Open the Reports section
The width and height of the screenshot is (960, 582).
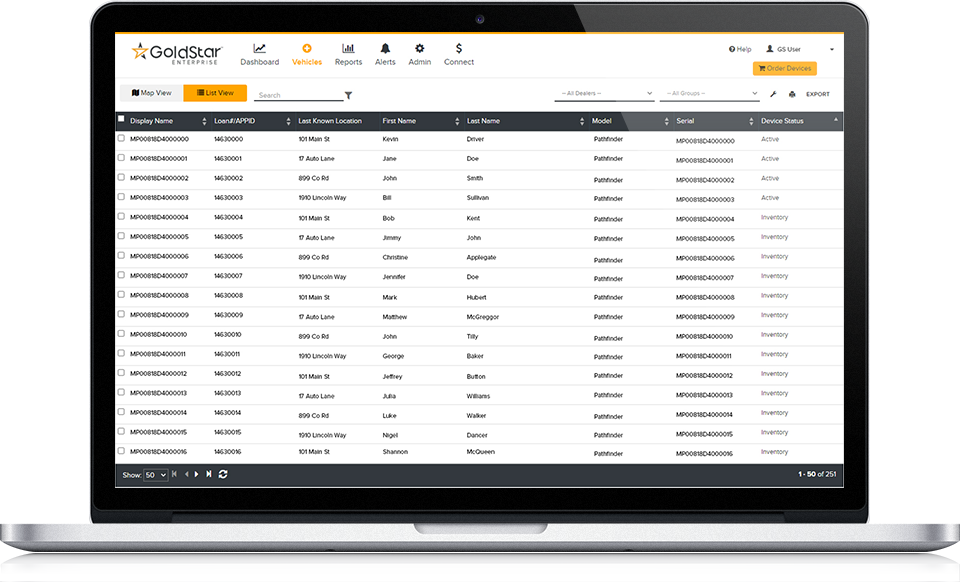coord(348,54)
